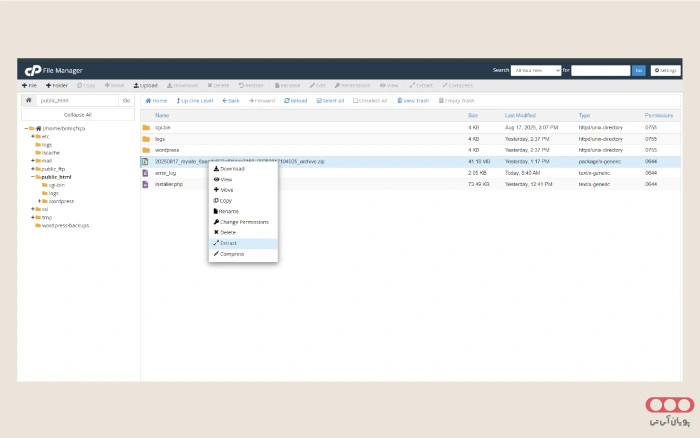Click the Restore toolbar button
The height and width of the screenshot is (438, 700).
pyautogui.click(x=251, y=85)
